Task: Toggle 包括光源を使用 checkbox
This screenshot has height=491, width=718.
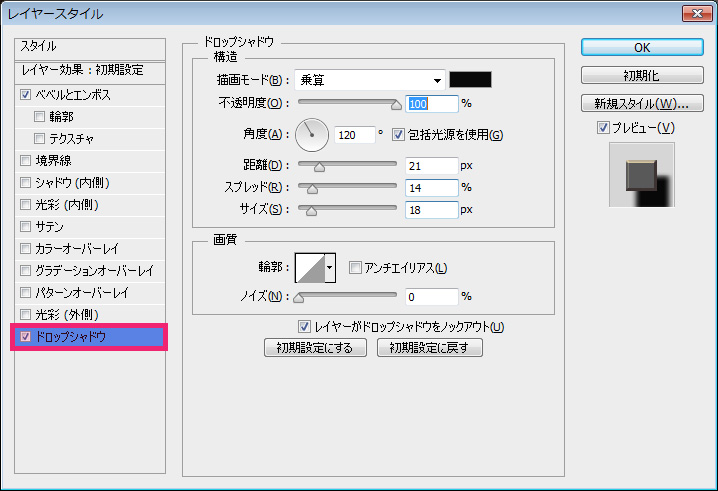Action: coord(398,135)
